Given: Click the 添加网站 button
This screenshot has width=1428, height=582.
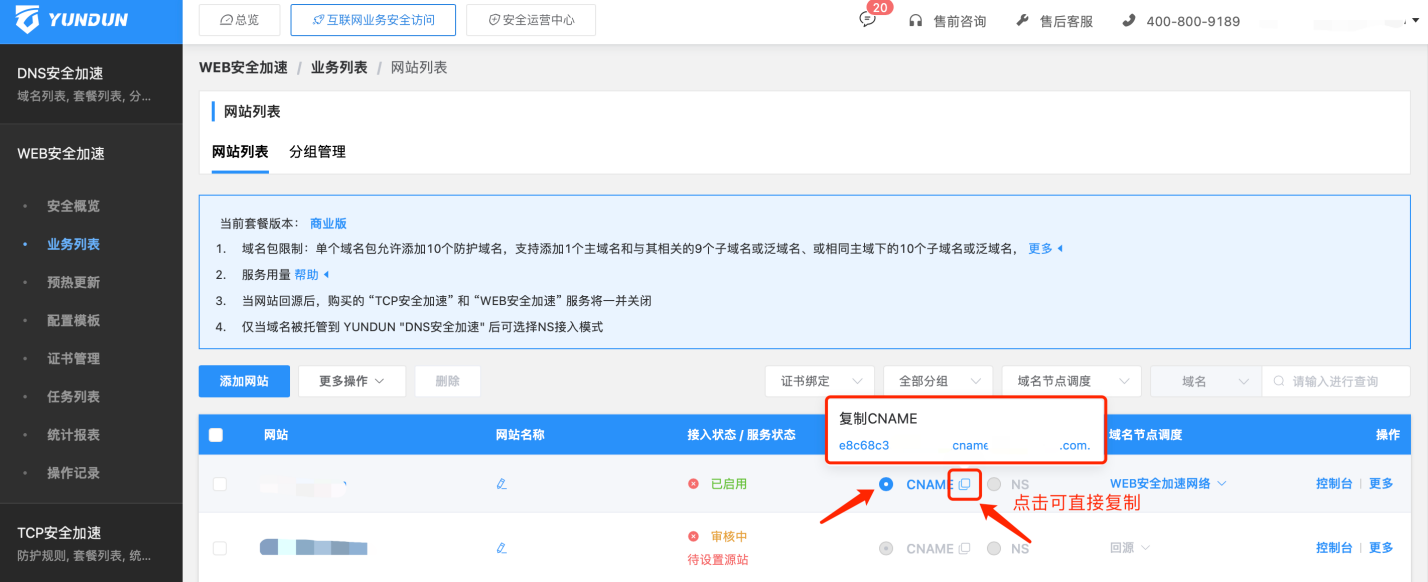Looking at the screenshot, I should (244, 381).
